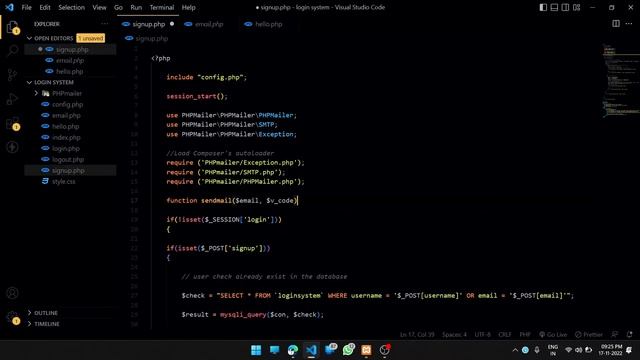Open the Terminal menu
The image size is (640, 360).
[162, 7]
